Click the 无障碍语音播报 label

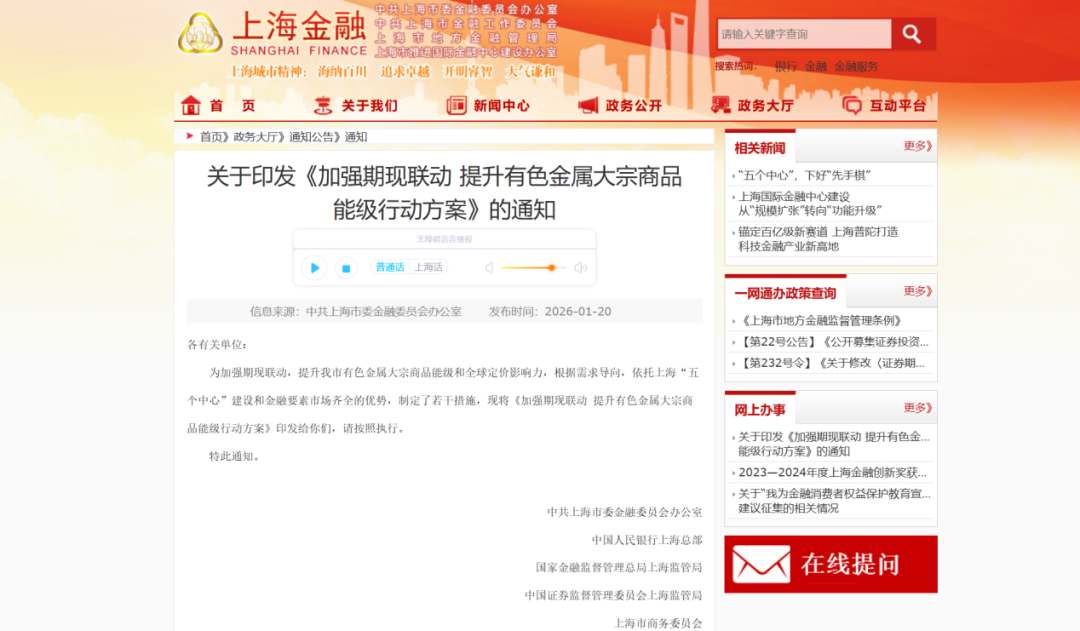click(x=444, y=239)
